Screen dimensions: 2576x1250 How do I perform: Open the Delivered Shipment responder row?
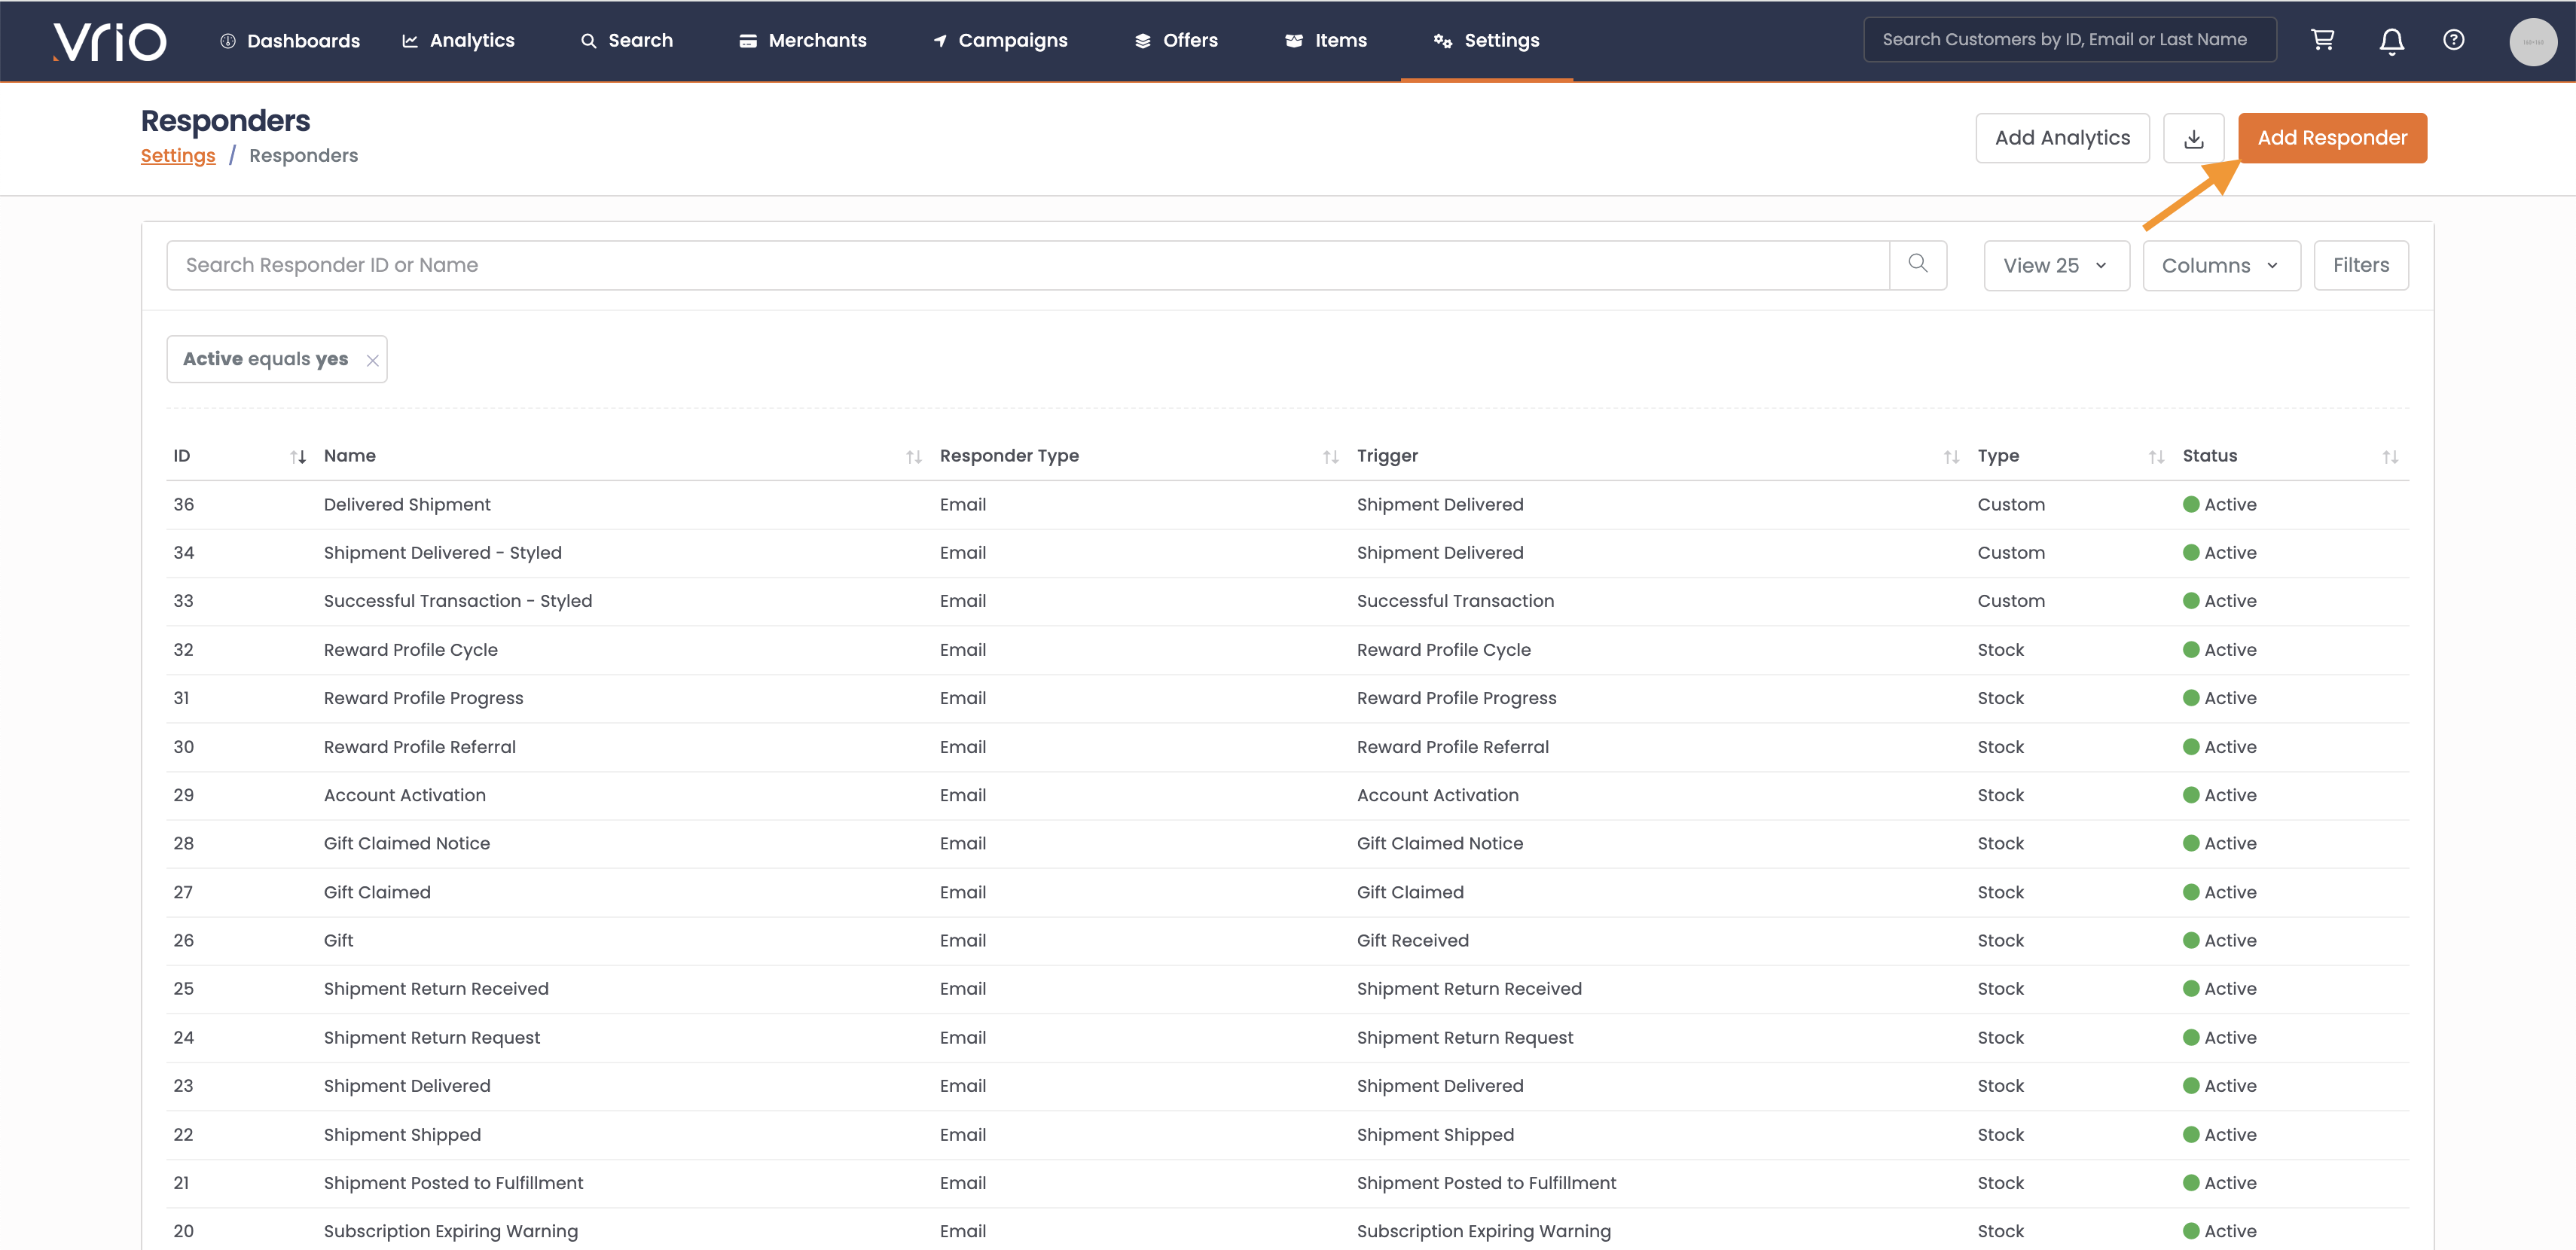point(1287,505)
